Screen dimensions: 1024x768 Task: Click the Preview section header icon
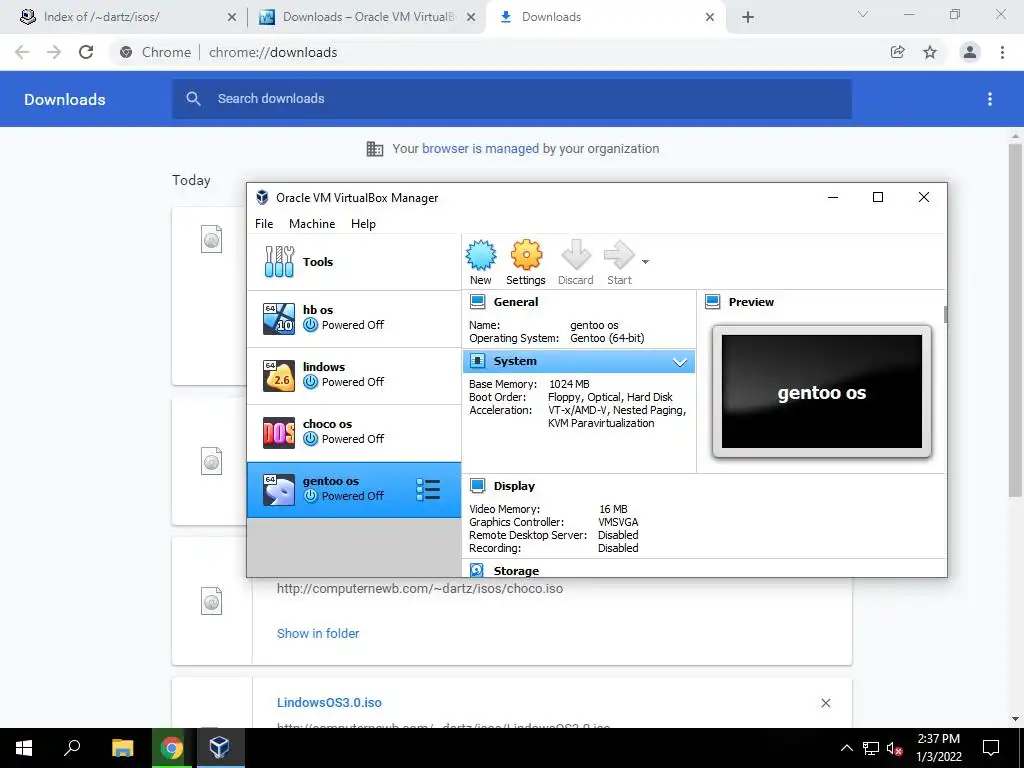(x=712, y=302)
